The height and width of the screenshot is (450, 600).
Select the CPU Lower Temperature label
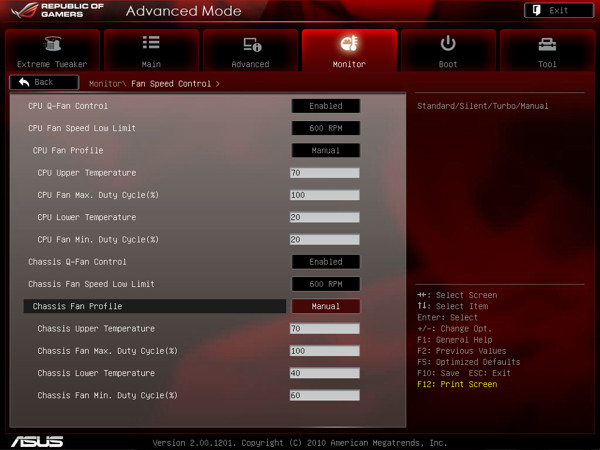(x=86, y=217)
